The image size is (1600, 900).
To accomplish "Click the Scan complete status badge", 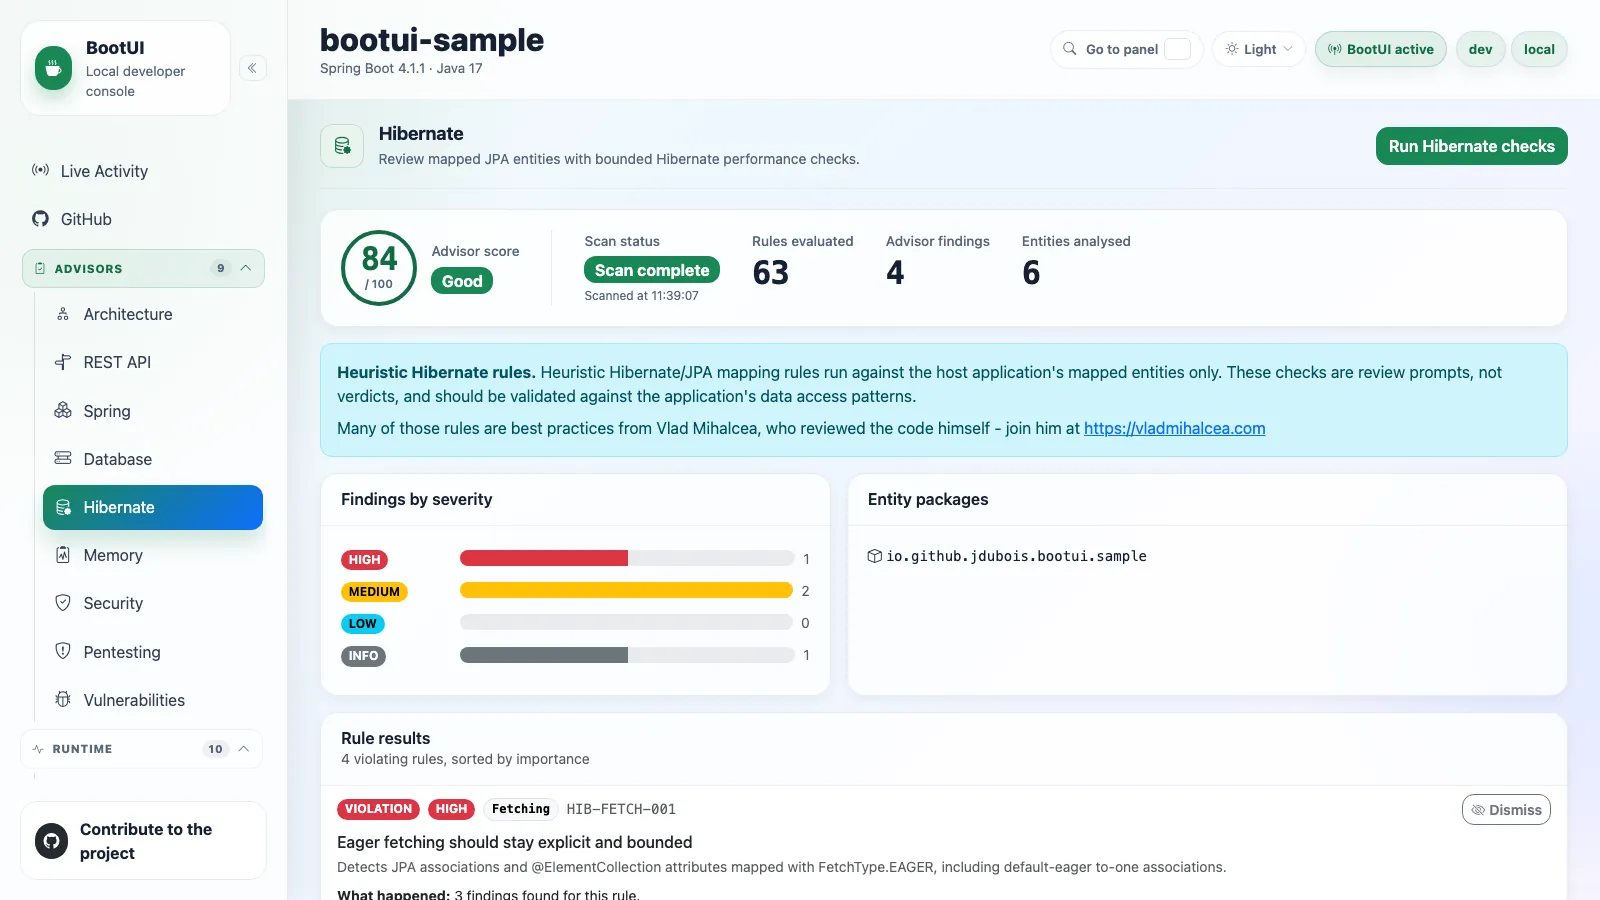I will (x=652, y=270).
